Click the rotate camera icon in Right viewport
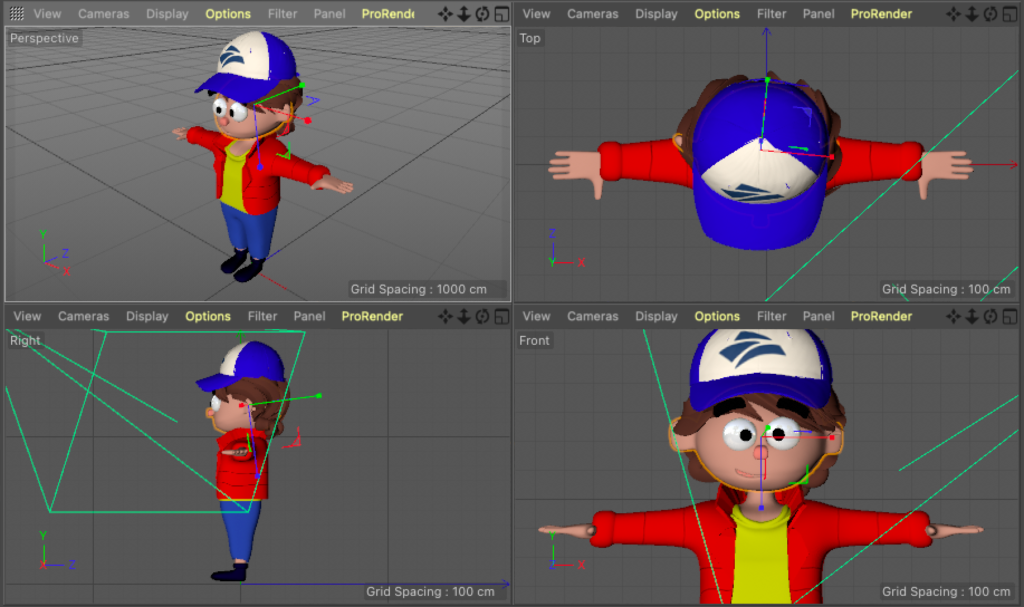The width and height of the screenshot is (1024, 607). pos(482,316)
